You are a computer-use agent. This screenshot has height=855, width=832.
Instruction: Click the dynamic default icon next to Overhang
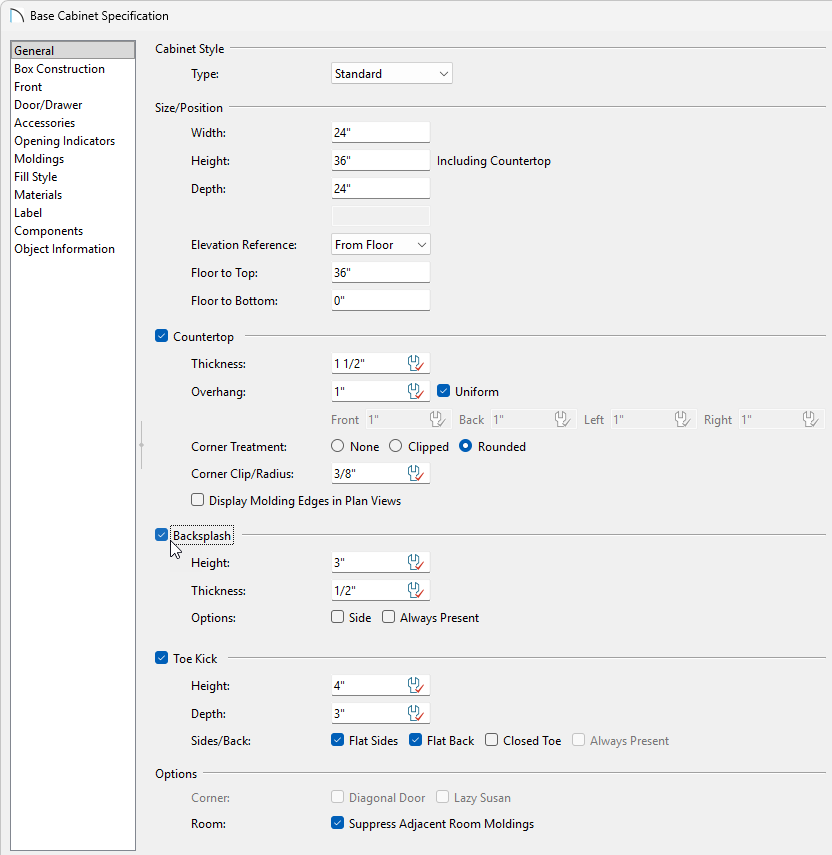click(415, 391)
